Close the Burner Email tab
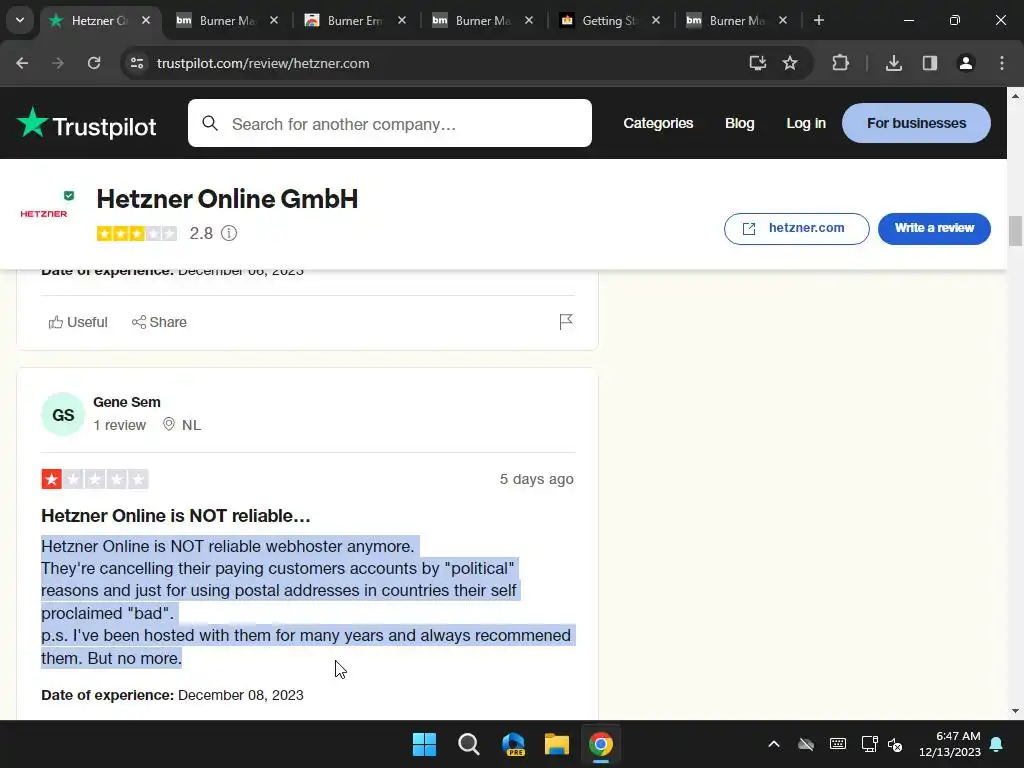1024x768 pixels. 402,20
